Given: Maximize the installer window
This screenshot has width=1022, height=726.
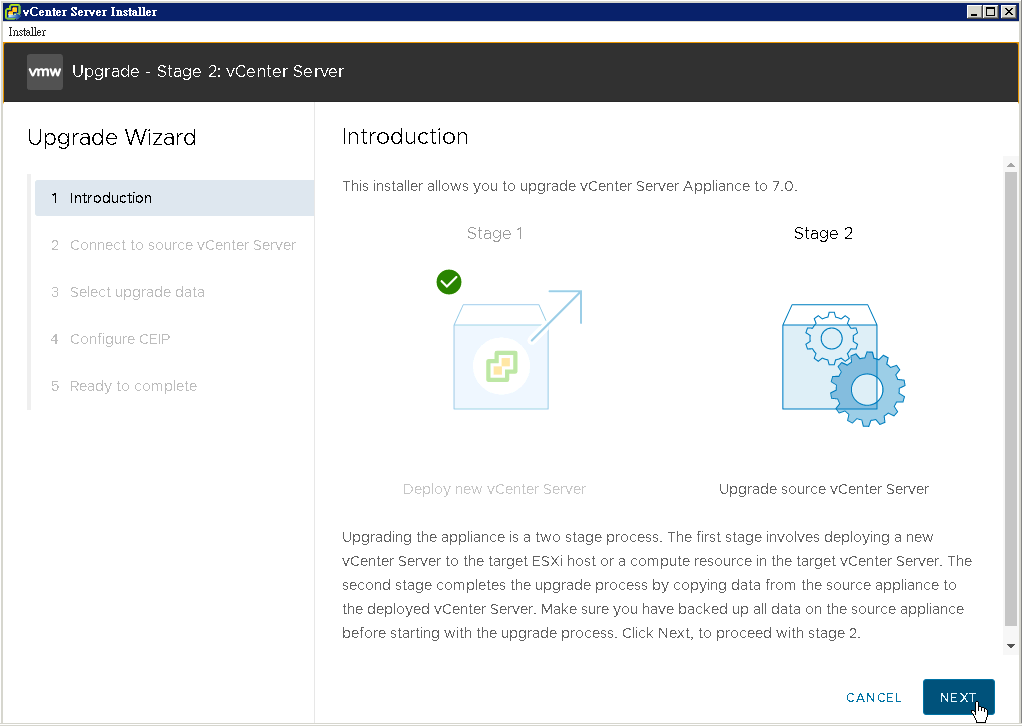Looking at the screenshot, I should (989, 12).
